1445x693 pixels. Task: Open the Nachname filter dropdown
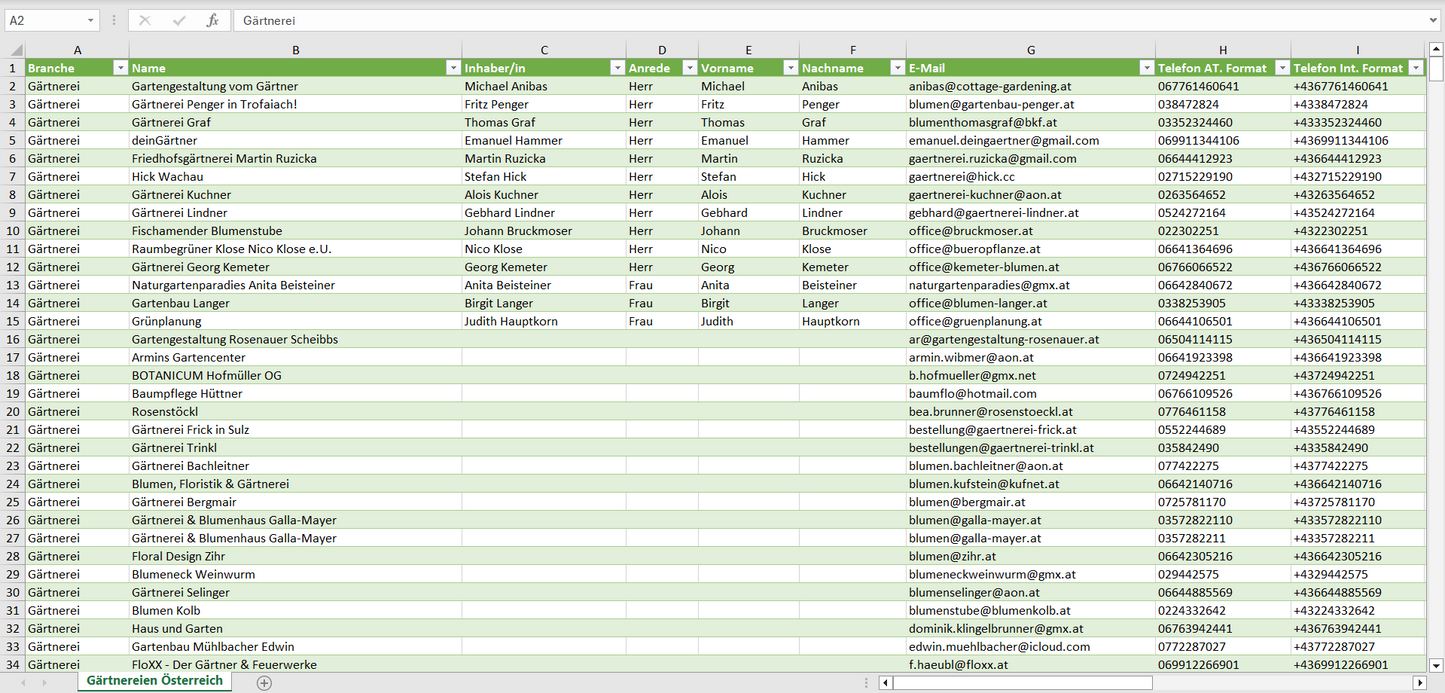click(x=897, y=68)
